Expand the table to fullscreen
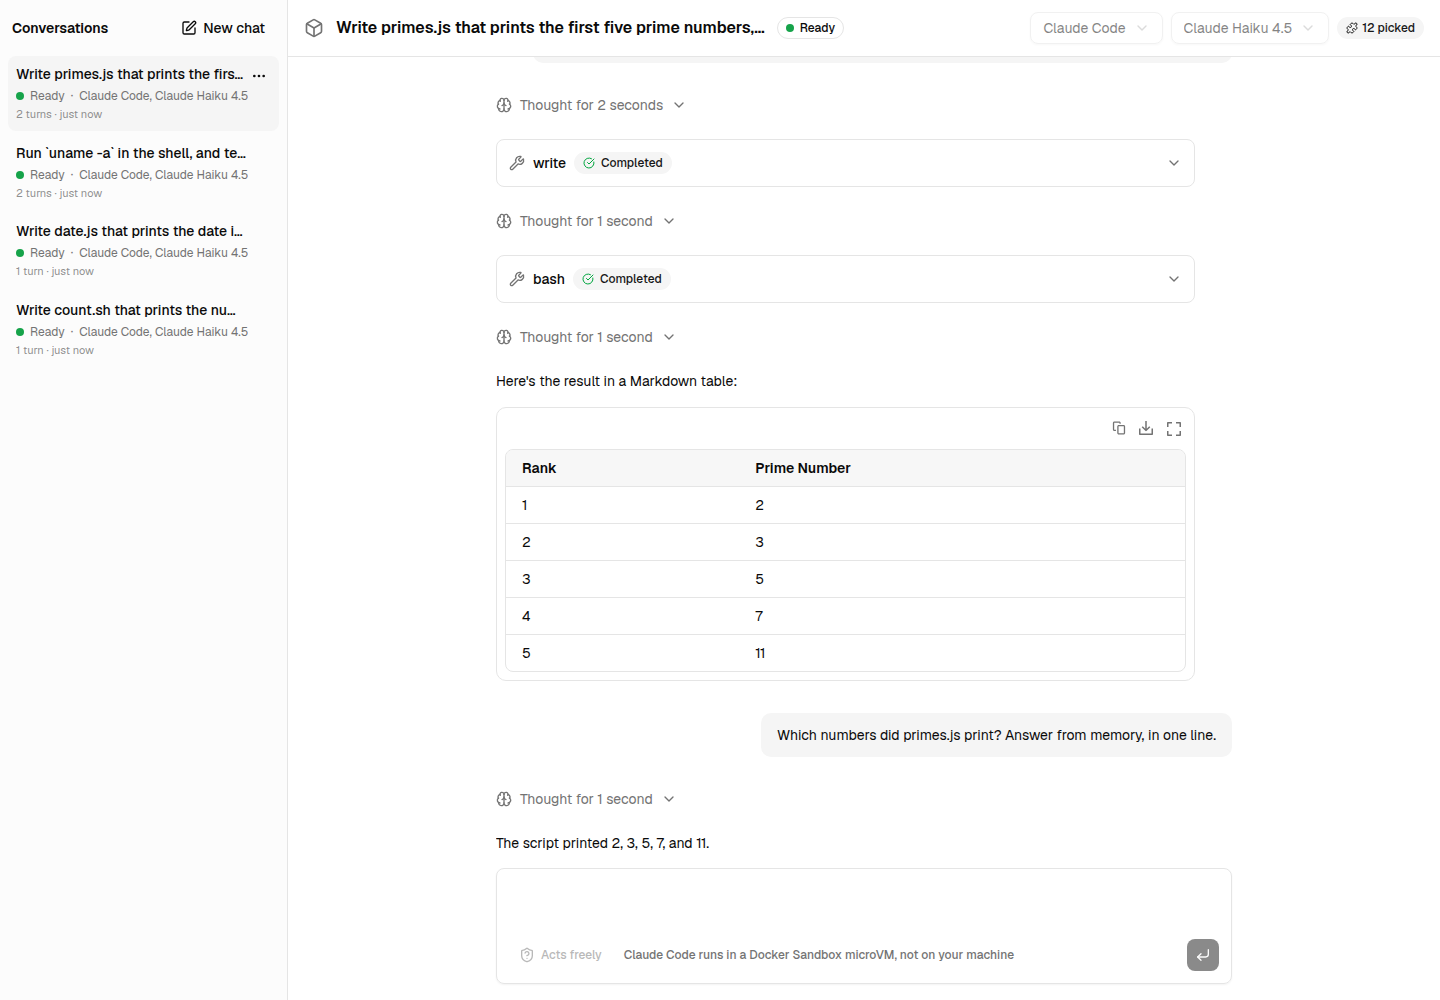The height and width of the screenshot is (1000, 1440). [1174, 428]
